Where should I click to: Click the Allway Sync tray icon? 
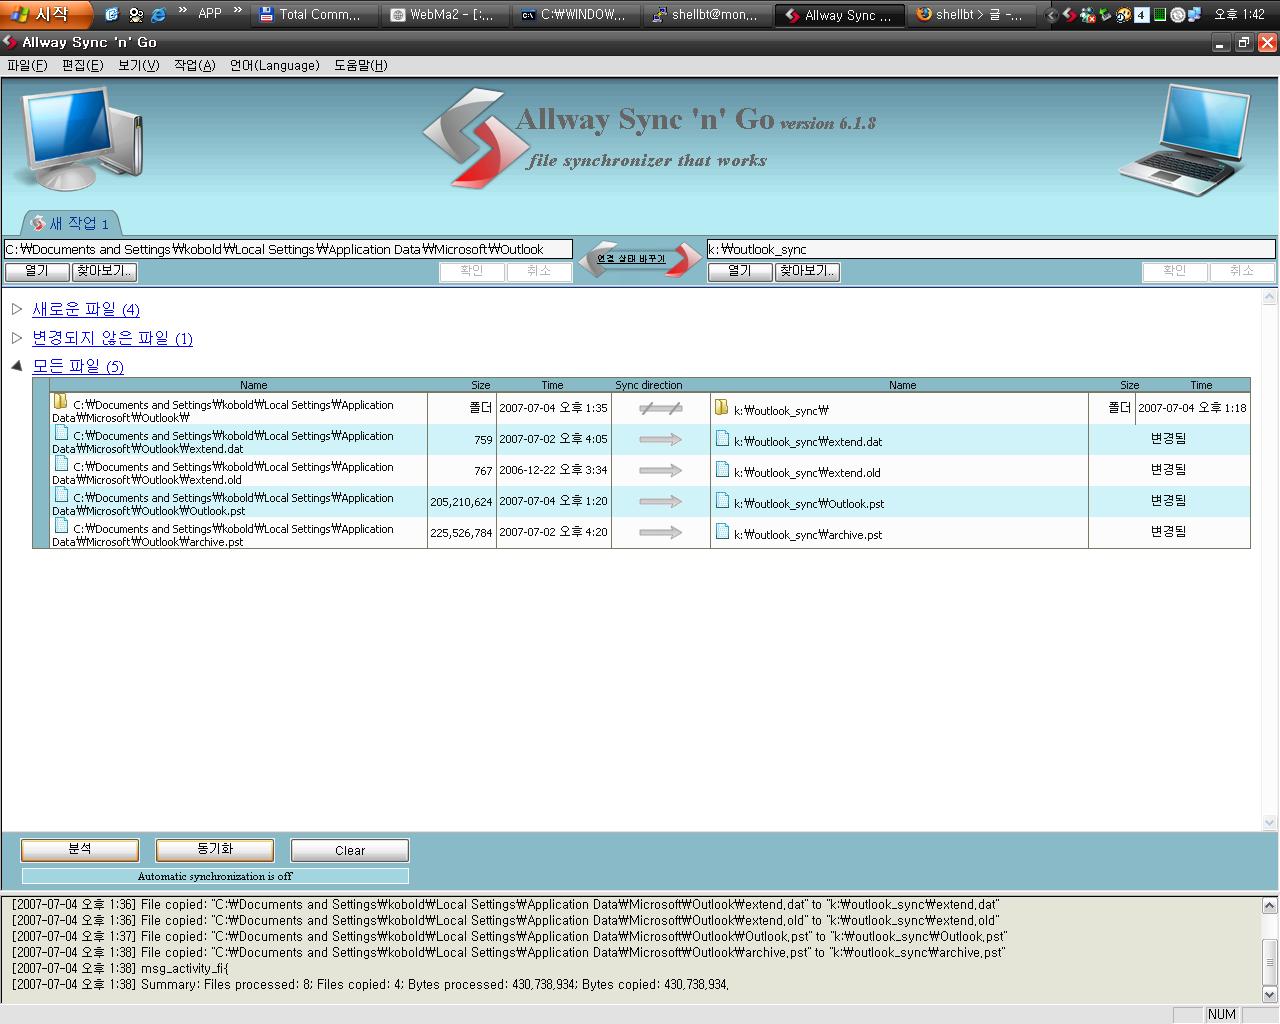[1069, 15]
